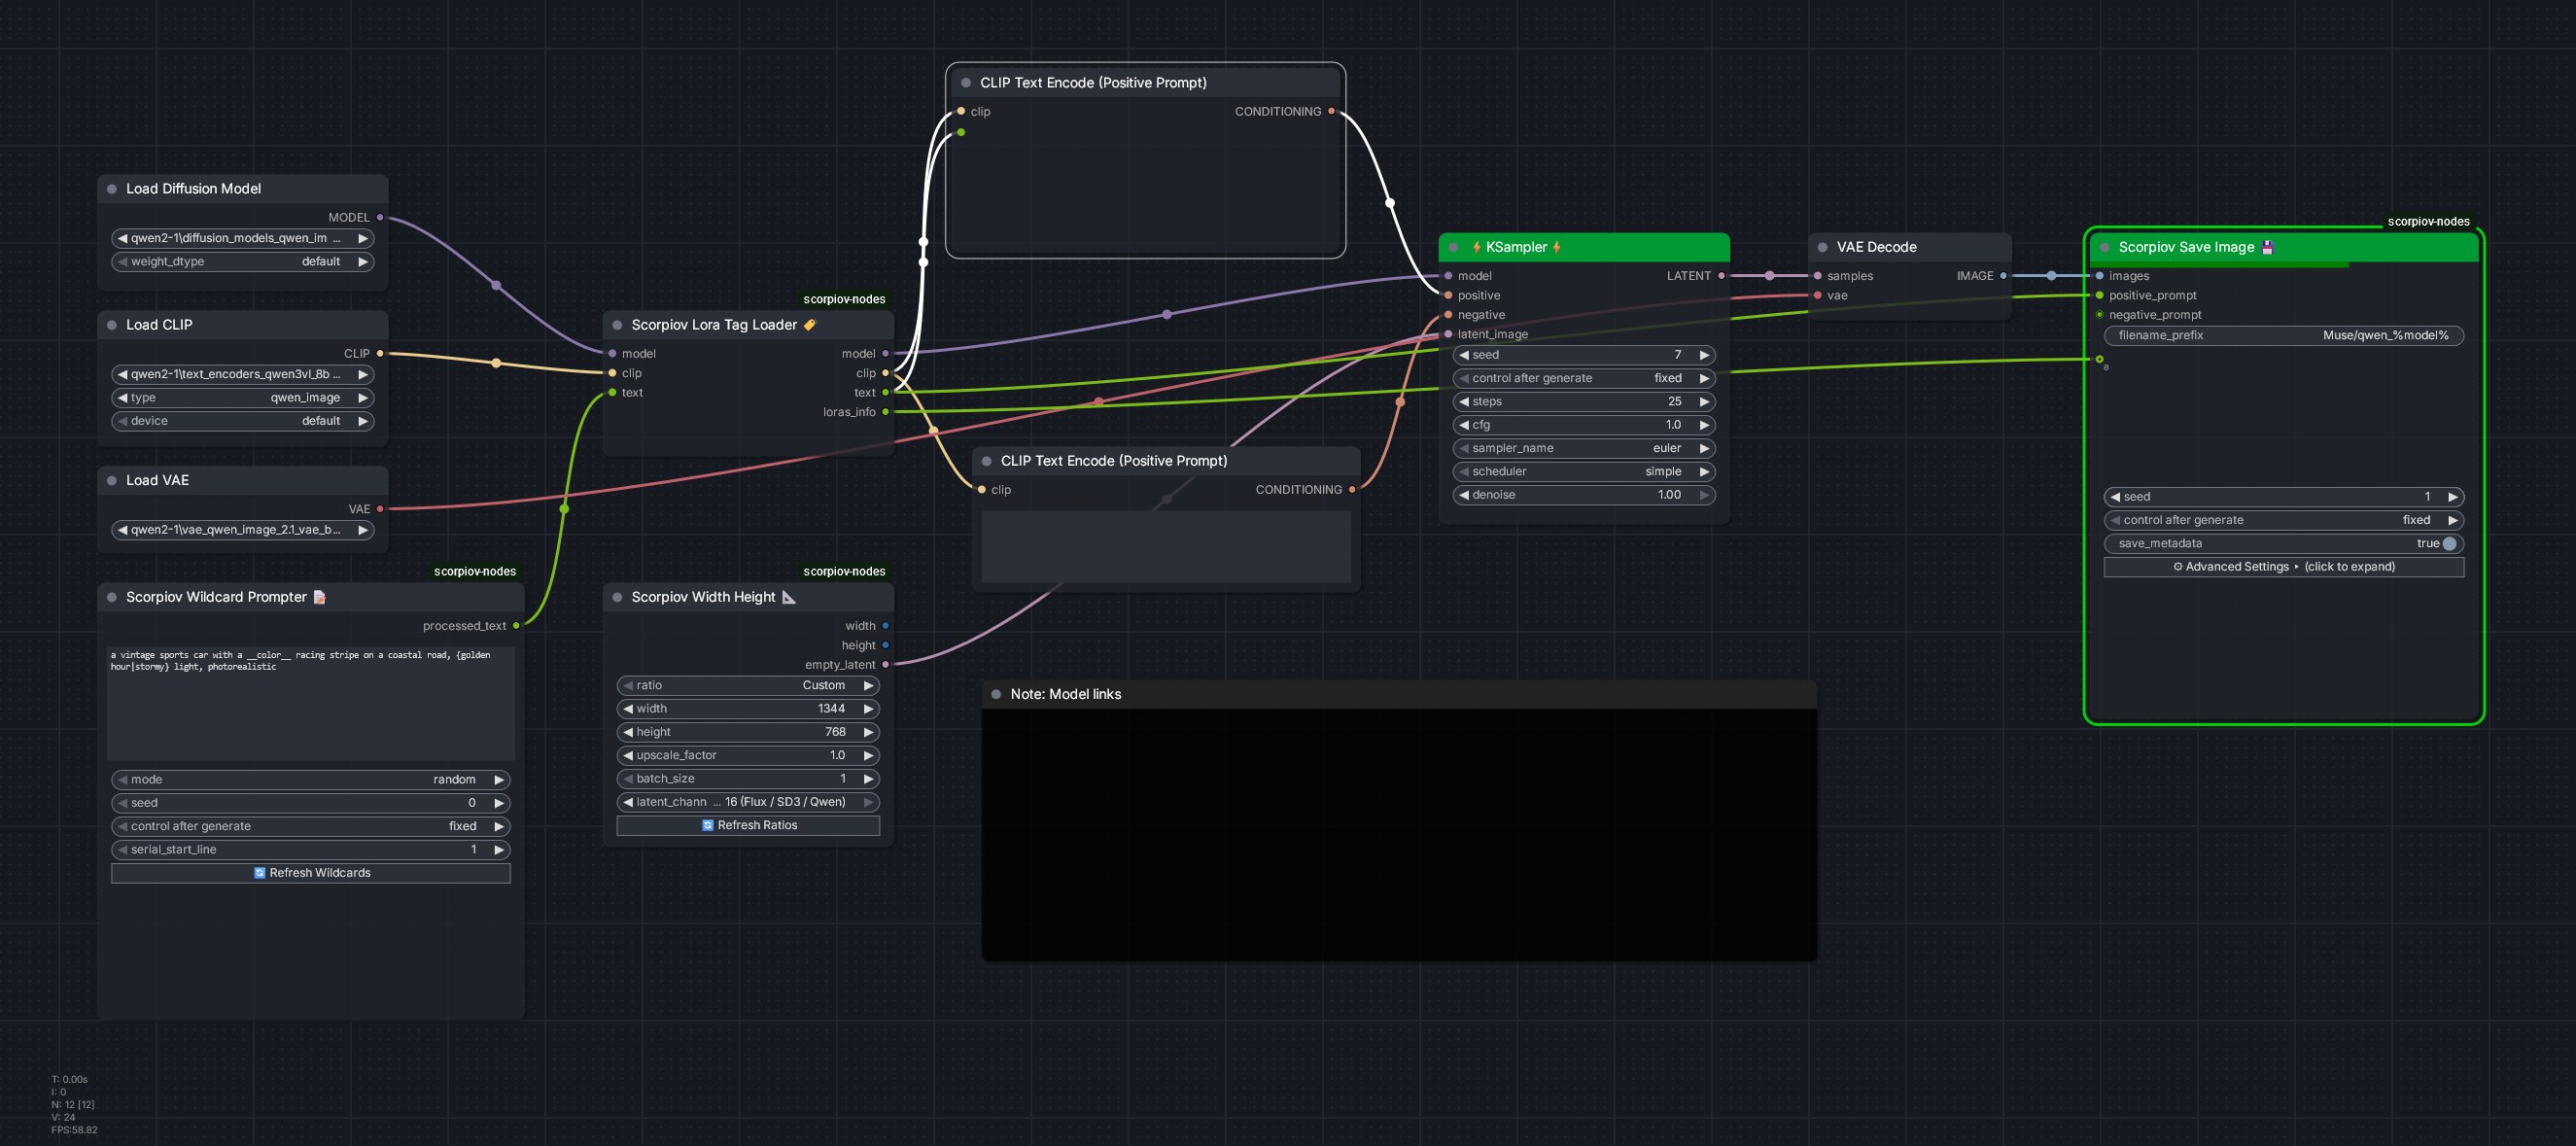This screenshot has height=1146, width=2576.
Task: Collapse the Scorpiov Wildcard Prompter node dot
Action: tap(112, 597)
